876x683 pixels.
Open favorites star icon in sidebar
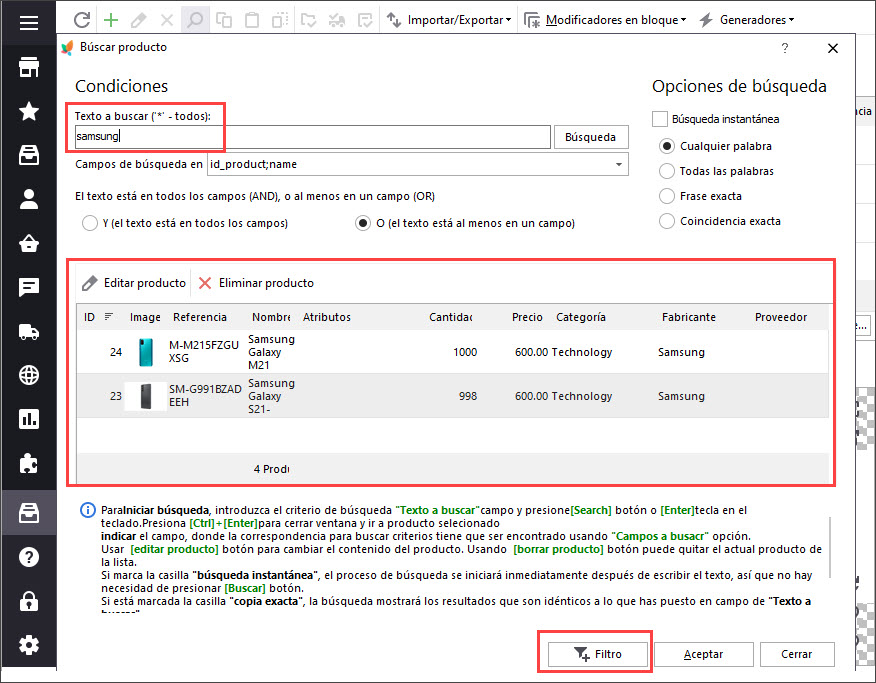pos(28,111)
